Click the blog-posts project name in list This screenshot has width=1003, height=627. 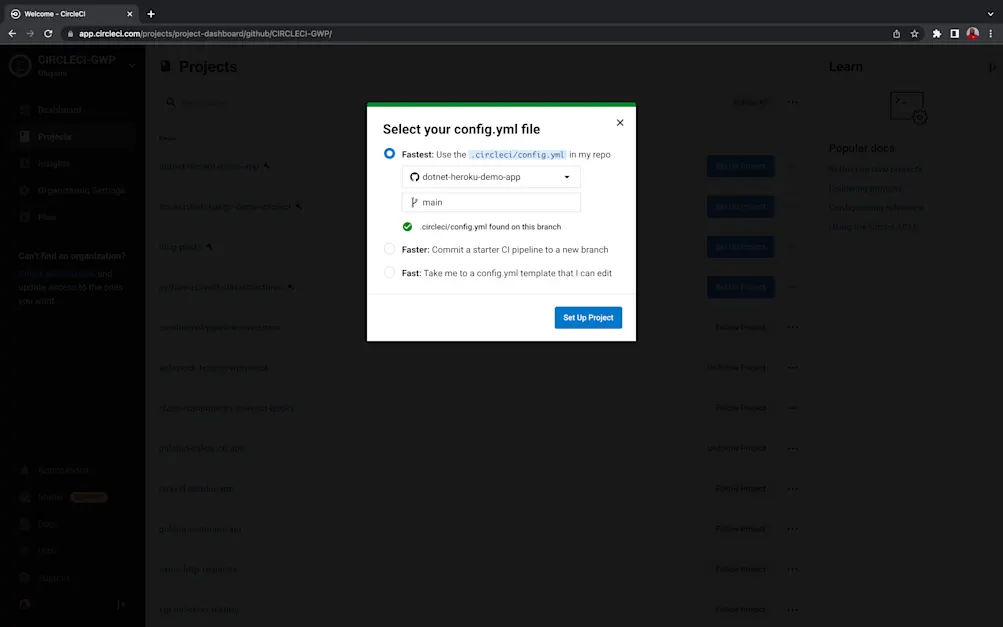click(180, 247)
